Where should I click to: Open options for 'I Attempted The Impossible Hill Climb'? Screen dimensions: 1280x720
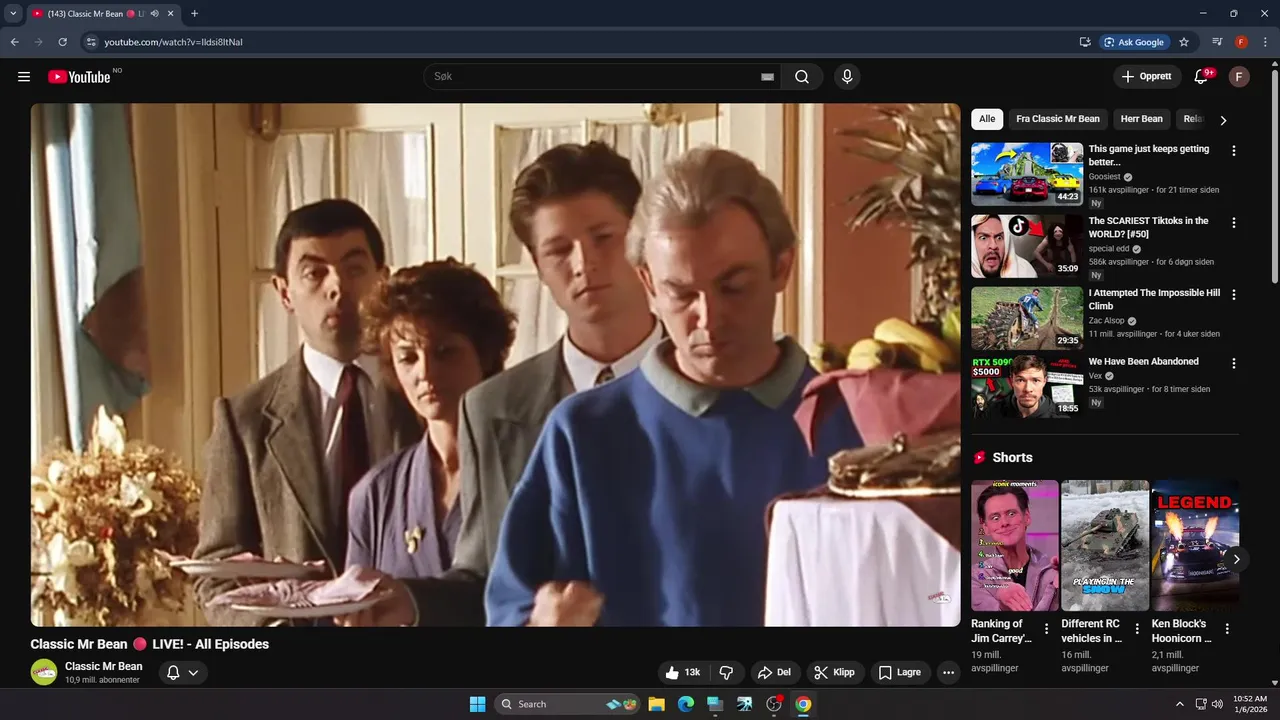(1233, 295)
